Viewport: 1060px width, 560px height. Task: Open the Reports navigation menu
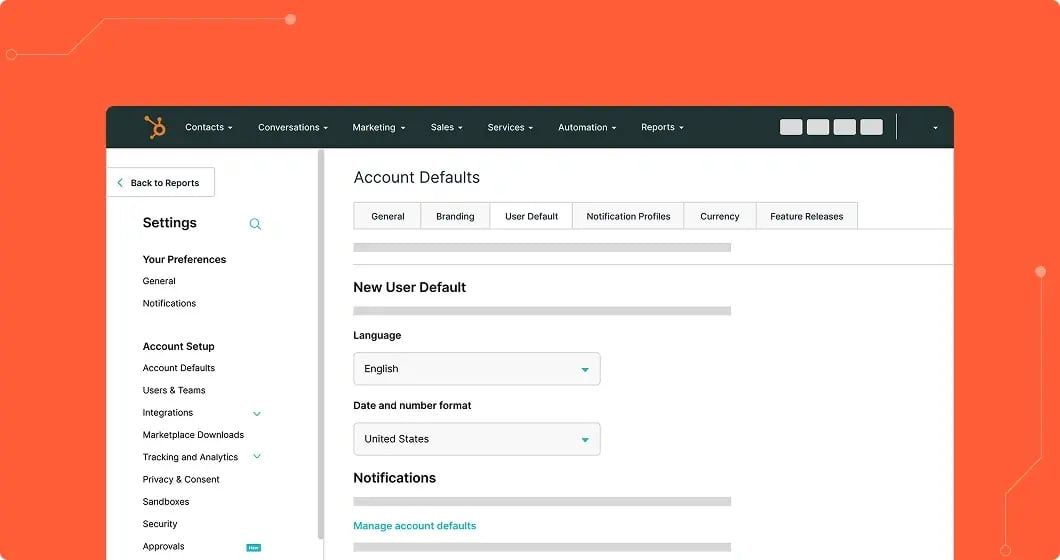point(662,128)
